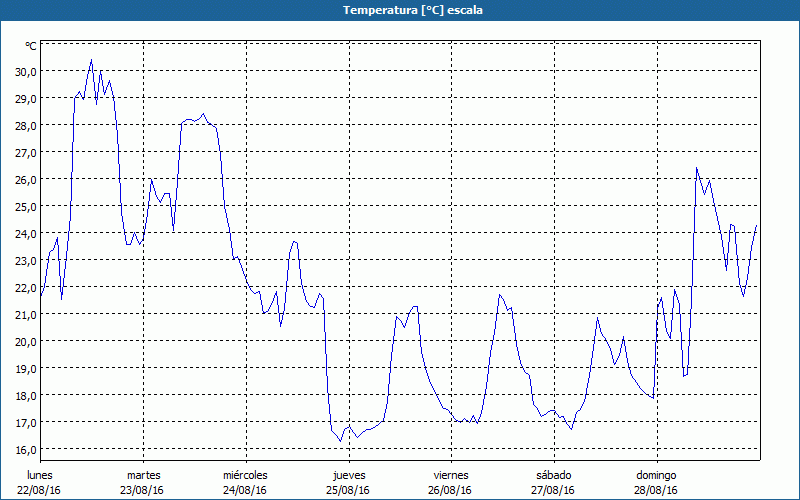Select the 'lunes' day label
Screen dimensions: 800x500
point(41,475)
